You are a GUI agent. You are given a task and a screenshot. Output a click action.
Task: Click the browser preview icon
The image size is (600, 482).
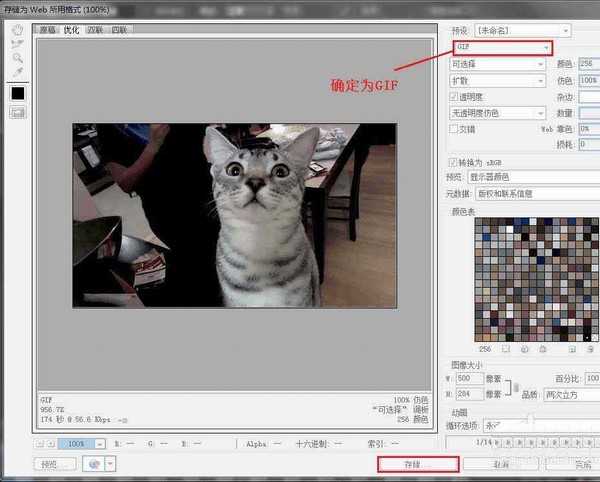[95, 464]
